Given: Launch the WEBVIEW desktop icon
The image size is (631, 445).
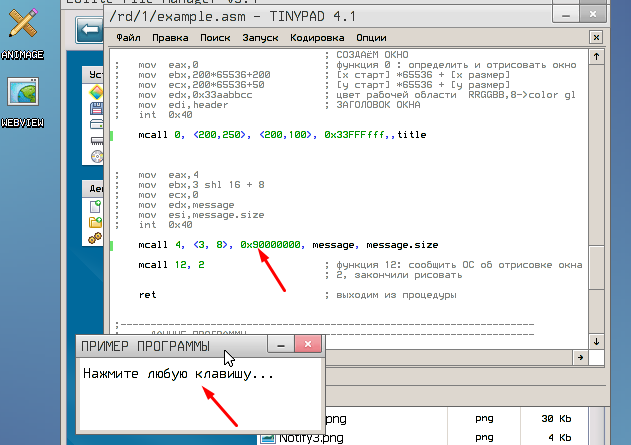Looking at the screenshot, I should click(22, 94).
